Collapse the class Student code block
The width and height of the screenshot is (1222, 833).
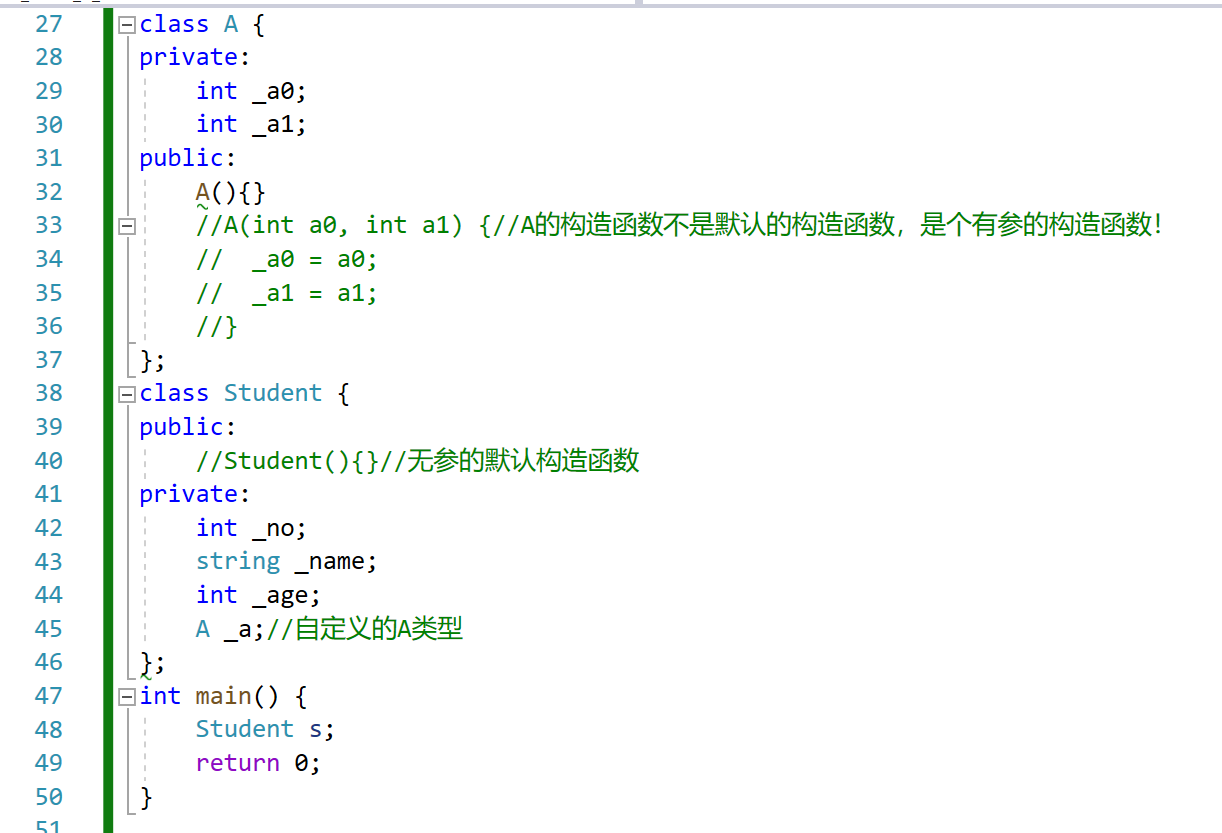[x=126, y=394]
